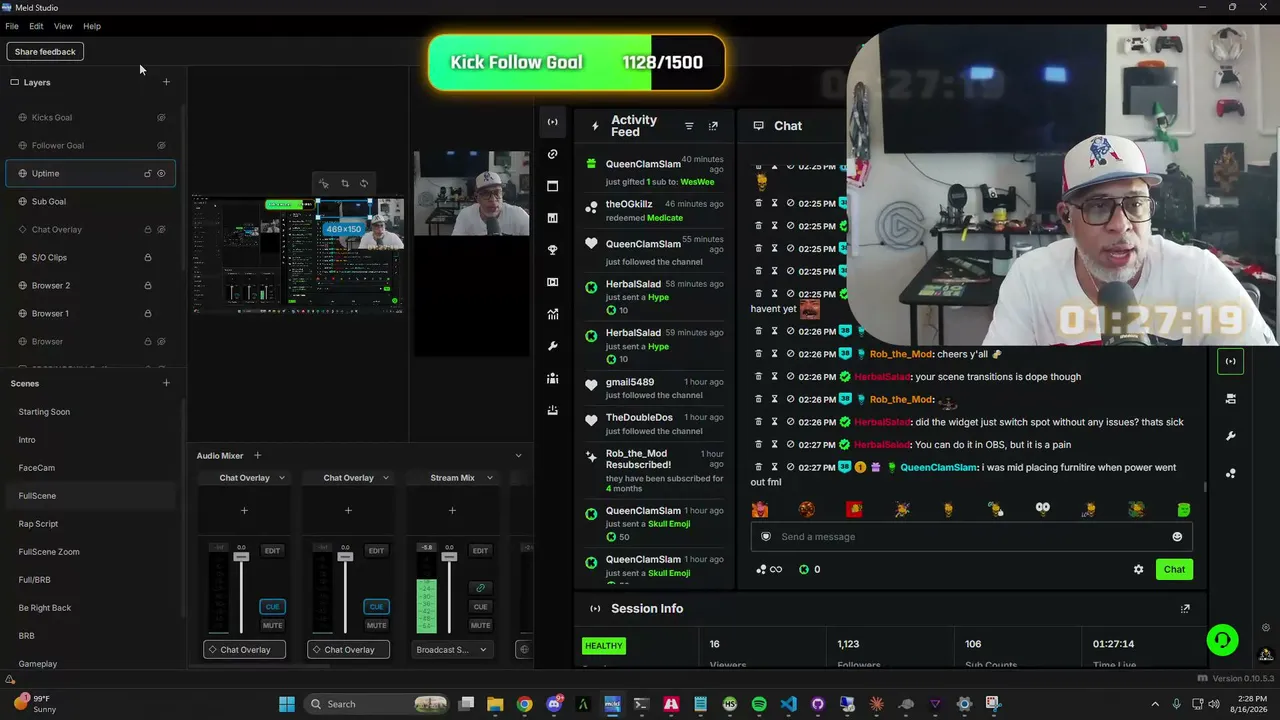
Task: Open the green headset support bubble
Action: click(1222, 640)
